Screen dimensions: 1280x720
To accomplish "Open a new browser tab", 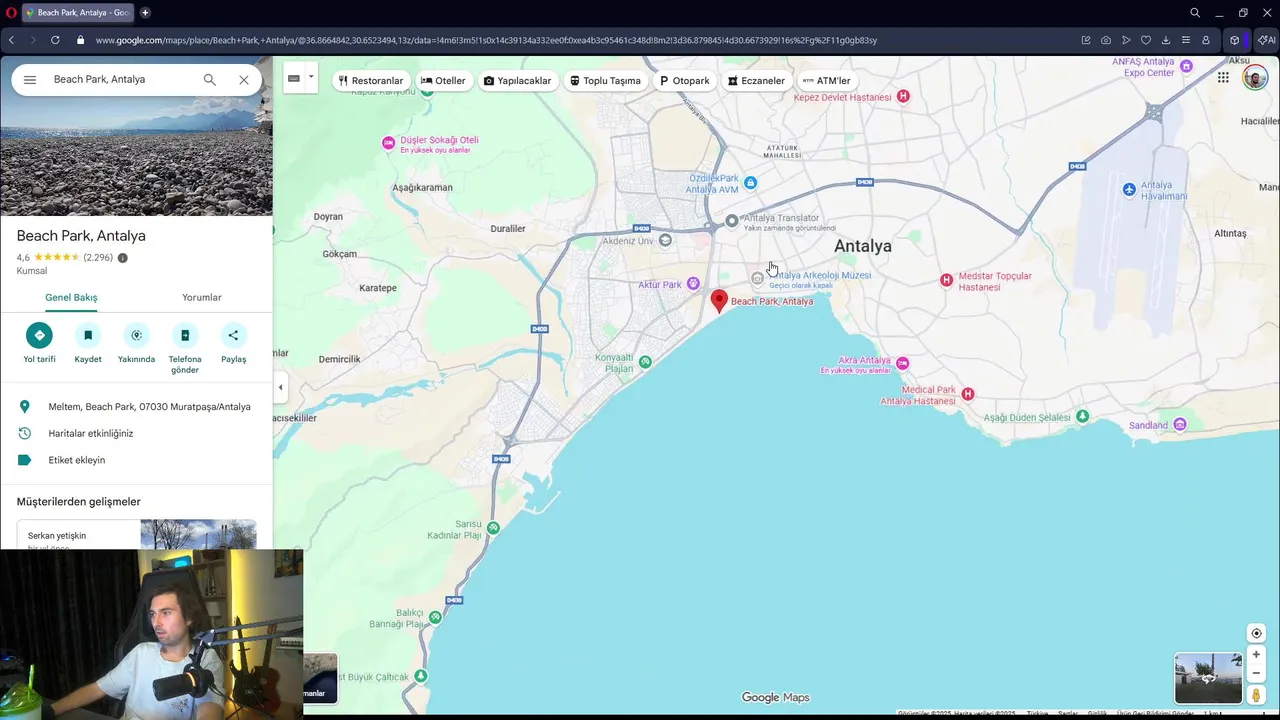I will click(145, 13).
